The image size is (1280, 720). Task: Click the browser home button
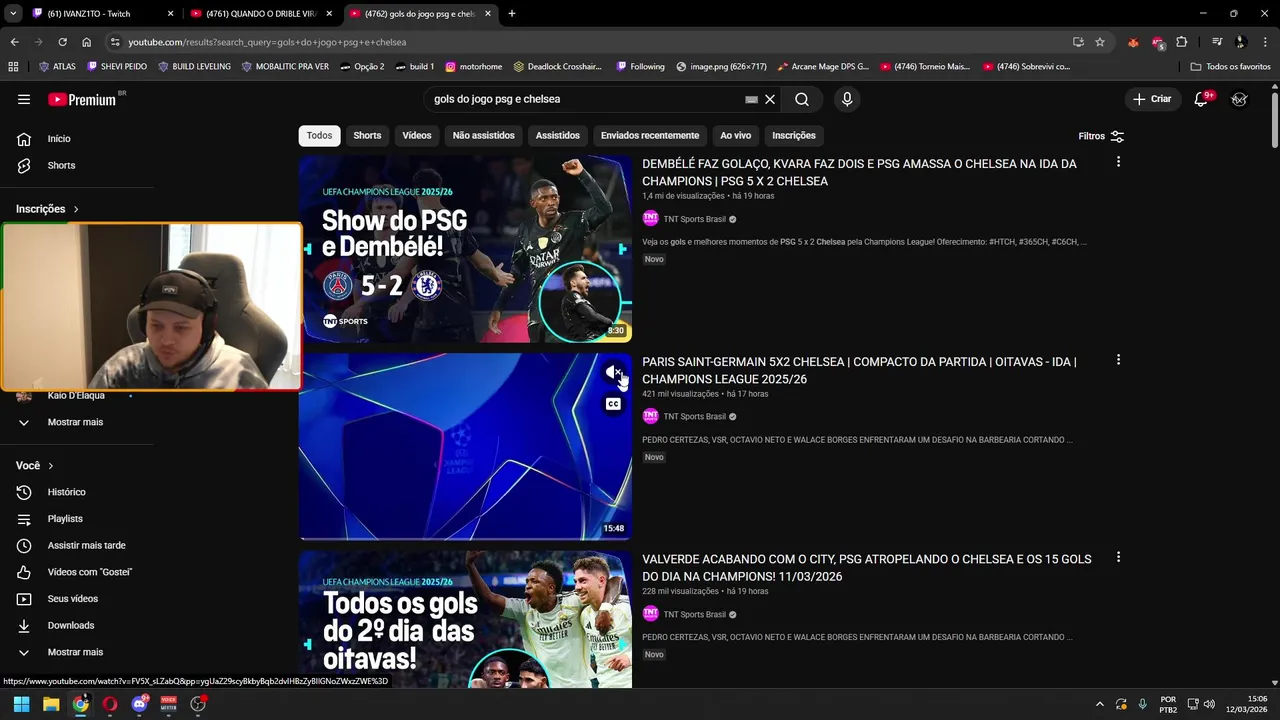coord(86,42)
